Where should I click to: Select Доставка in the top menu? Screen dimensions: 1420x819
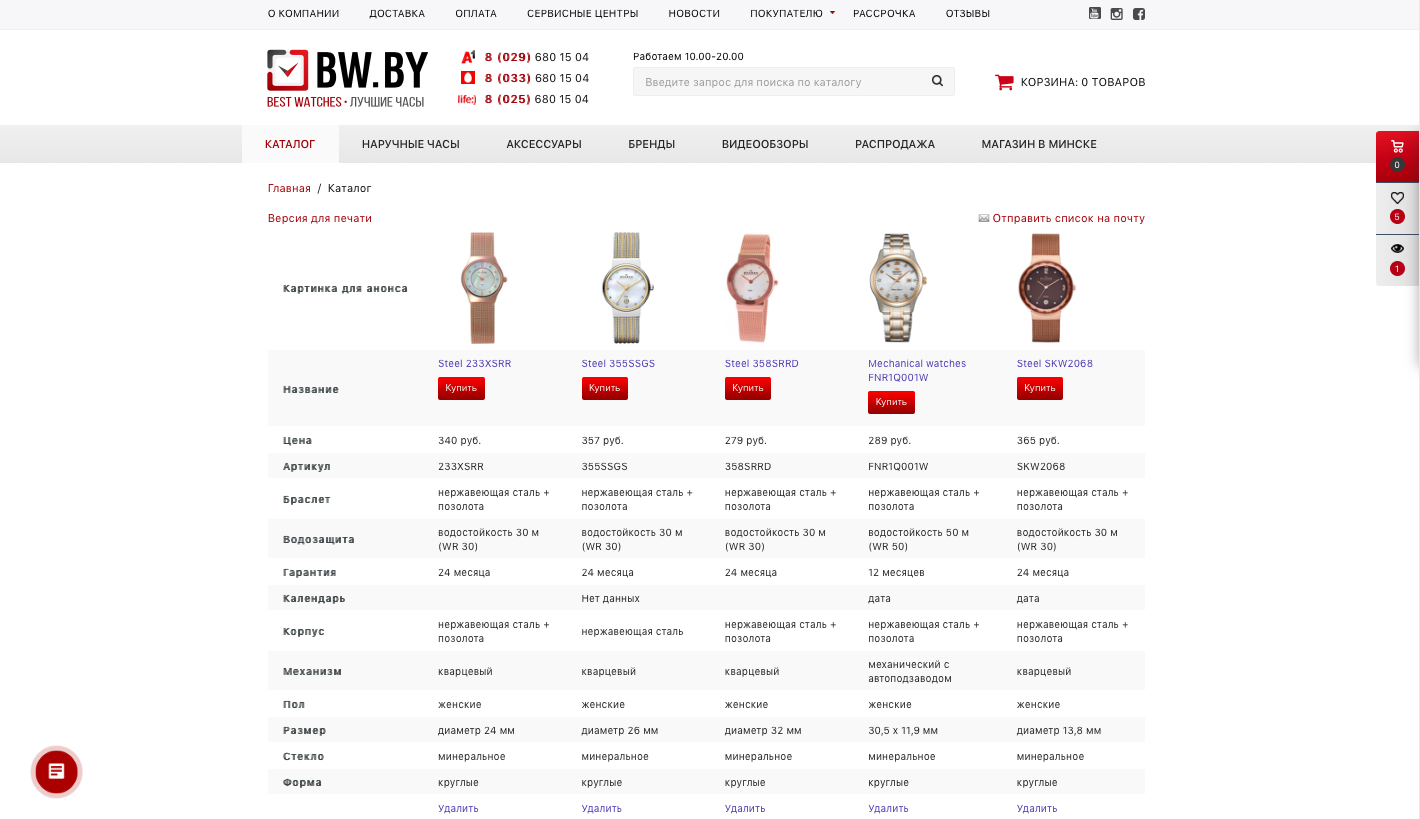pos(397,13)
